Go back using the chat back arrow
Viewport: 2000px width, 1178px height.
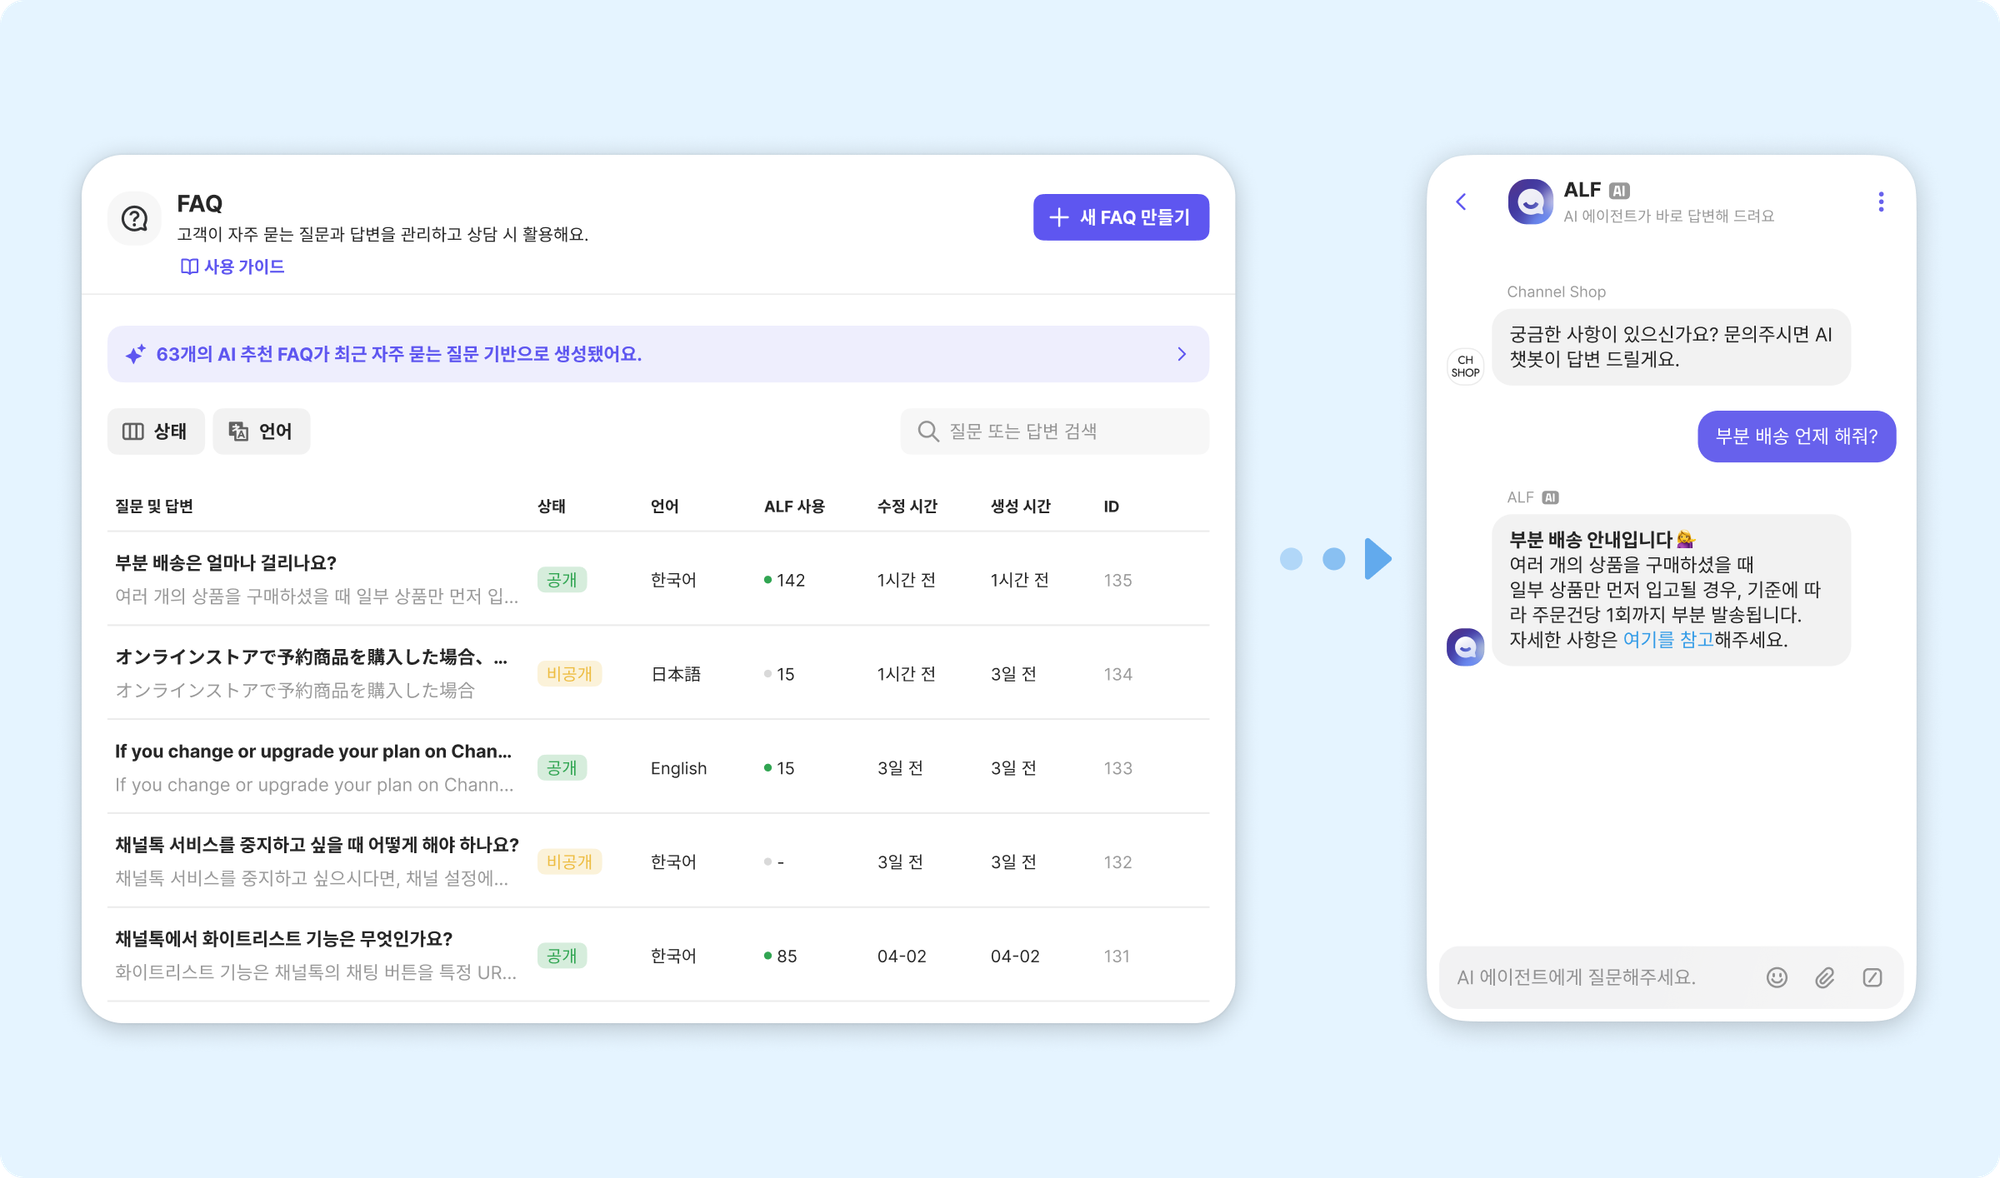pos(1461,202)
